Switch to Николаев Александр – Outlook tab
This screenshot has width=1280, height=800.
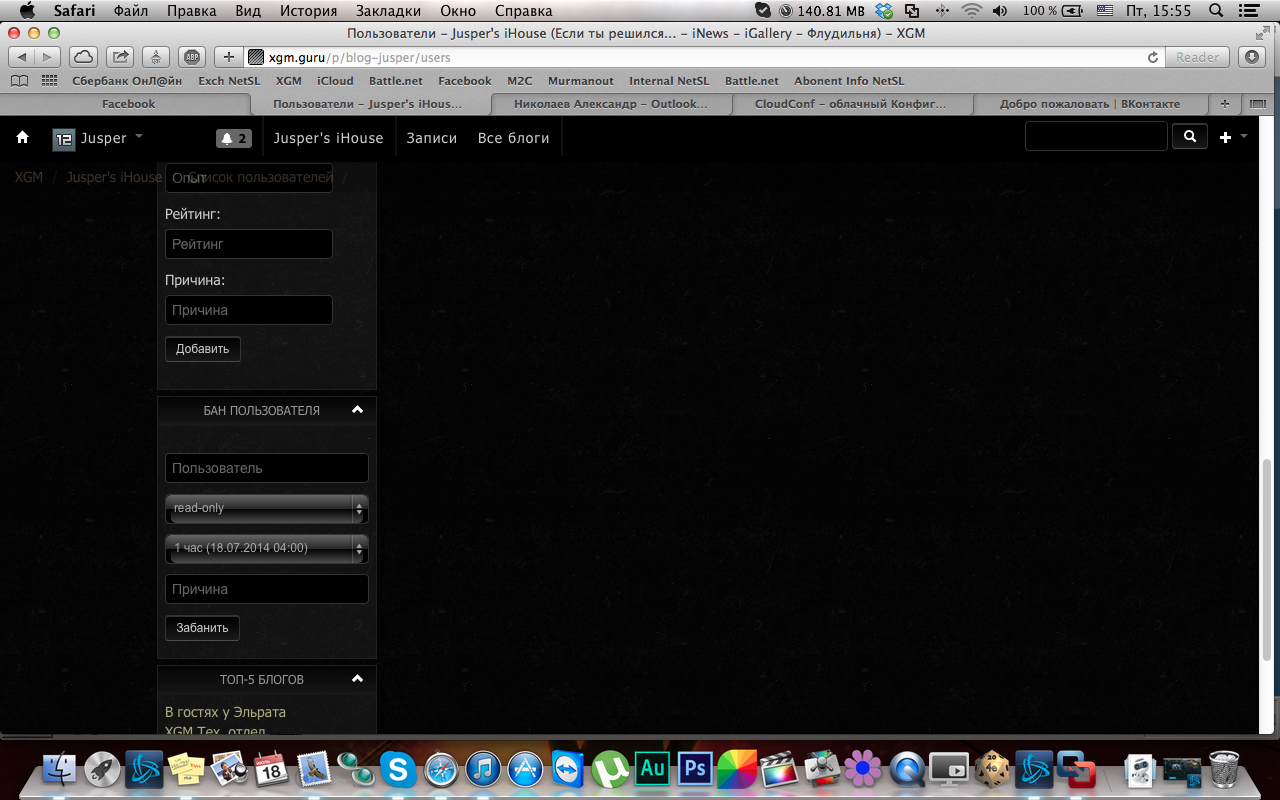tap(610, 103)
